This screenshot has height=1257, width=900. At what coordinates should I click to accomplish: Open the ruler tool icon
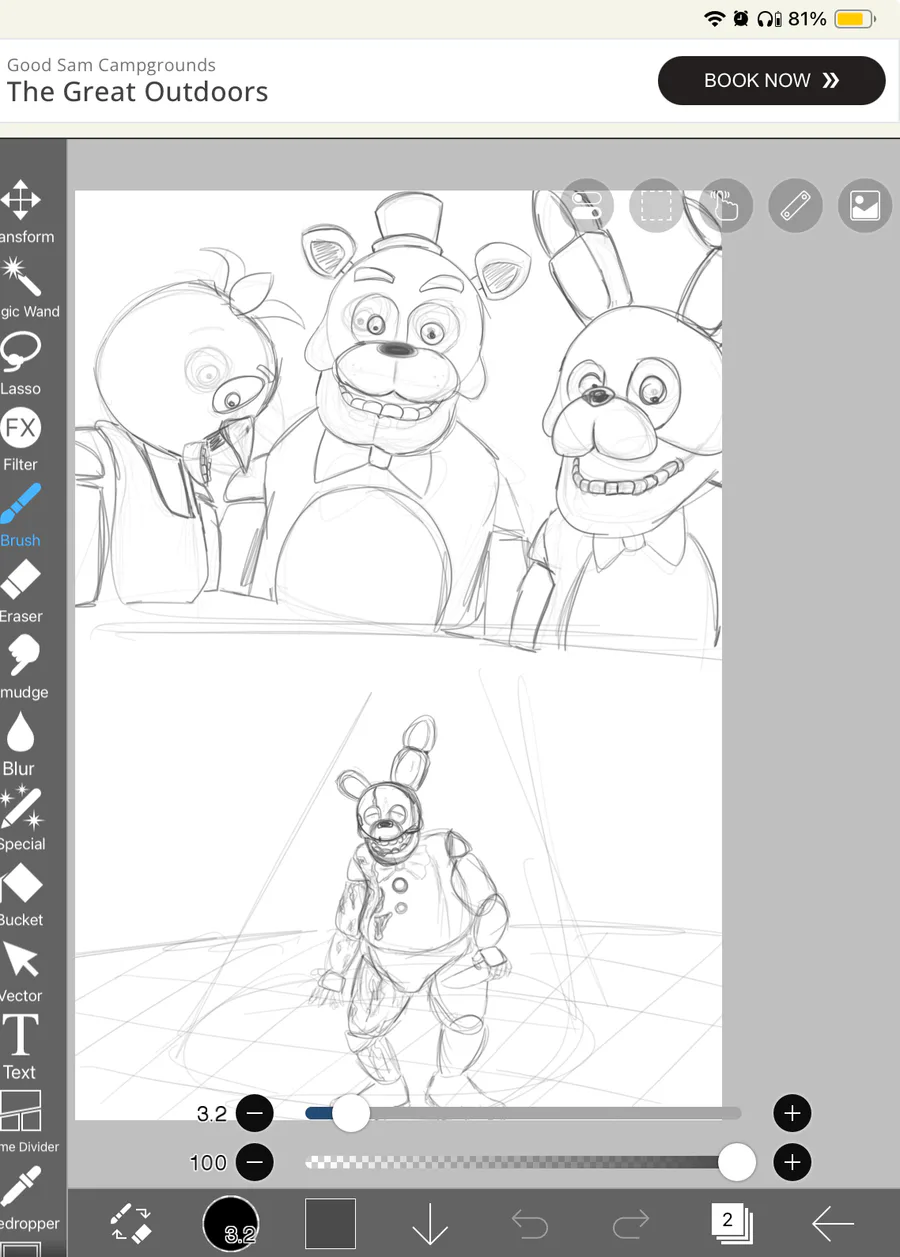click(x=795, y=206)
